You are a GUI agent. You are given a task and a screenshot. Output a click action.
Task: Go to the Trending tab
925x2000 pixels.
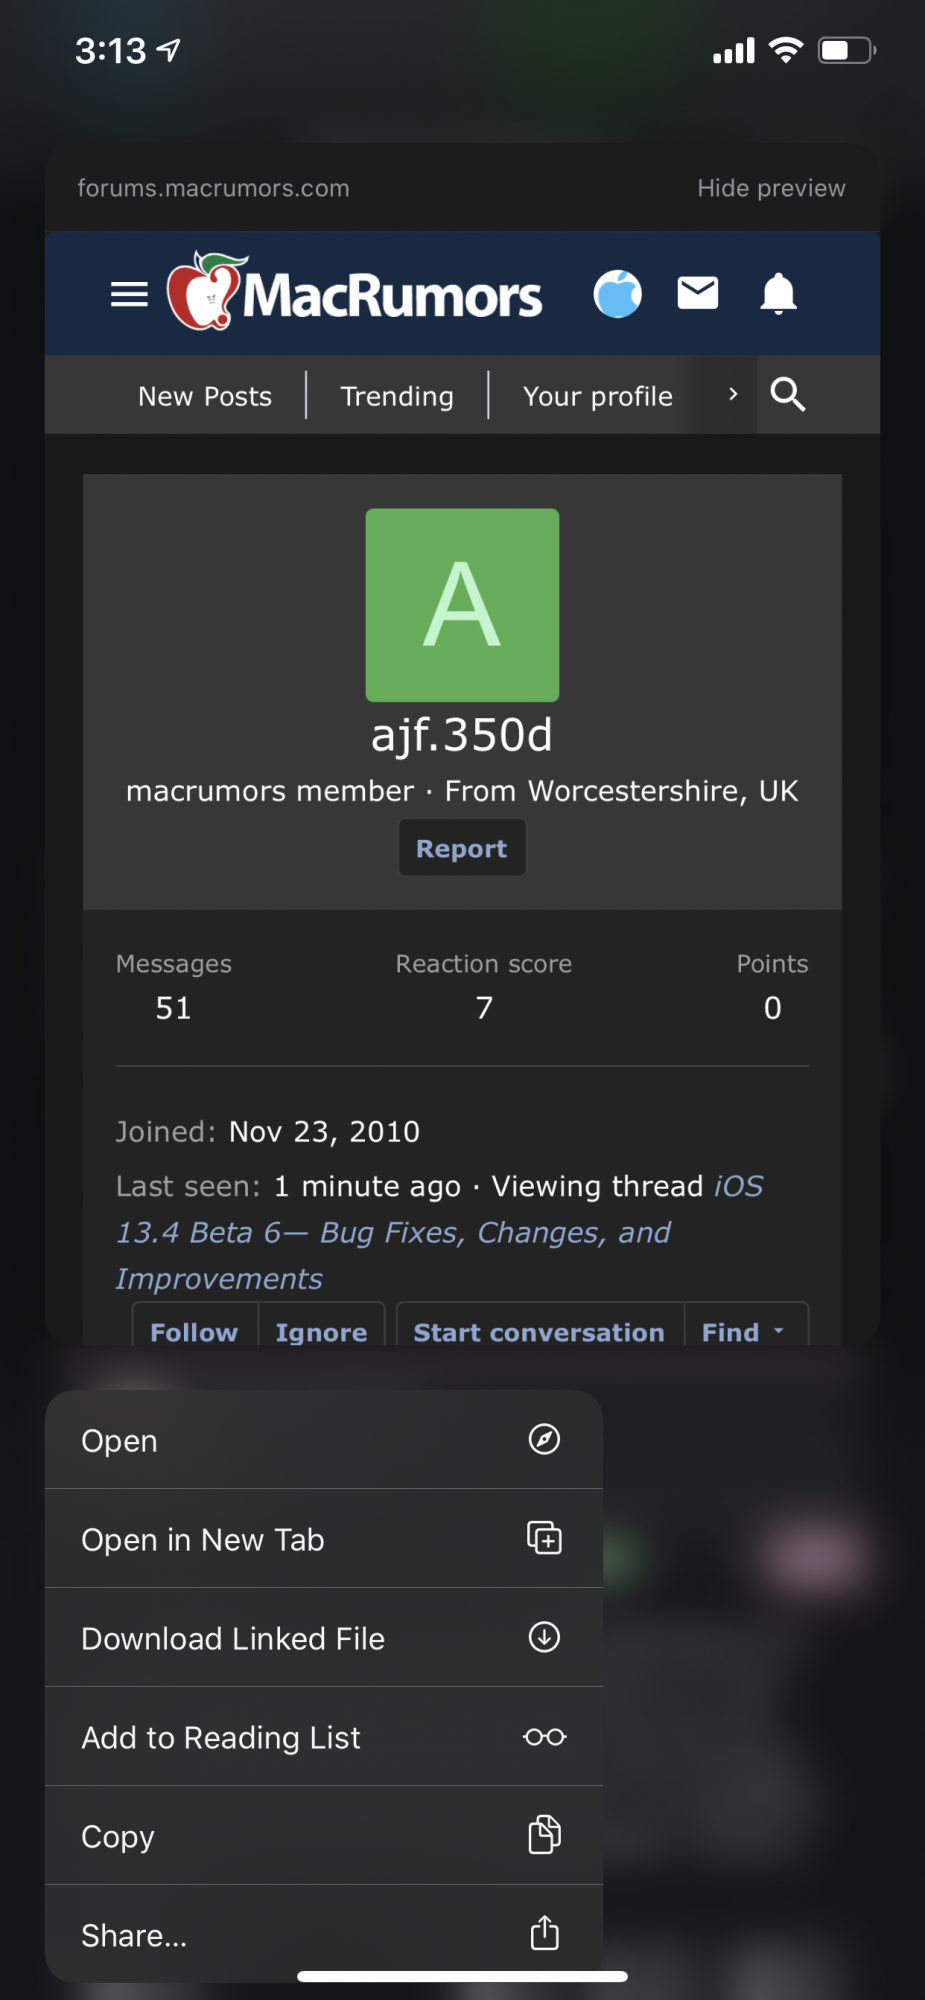(397, 396)
